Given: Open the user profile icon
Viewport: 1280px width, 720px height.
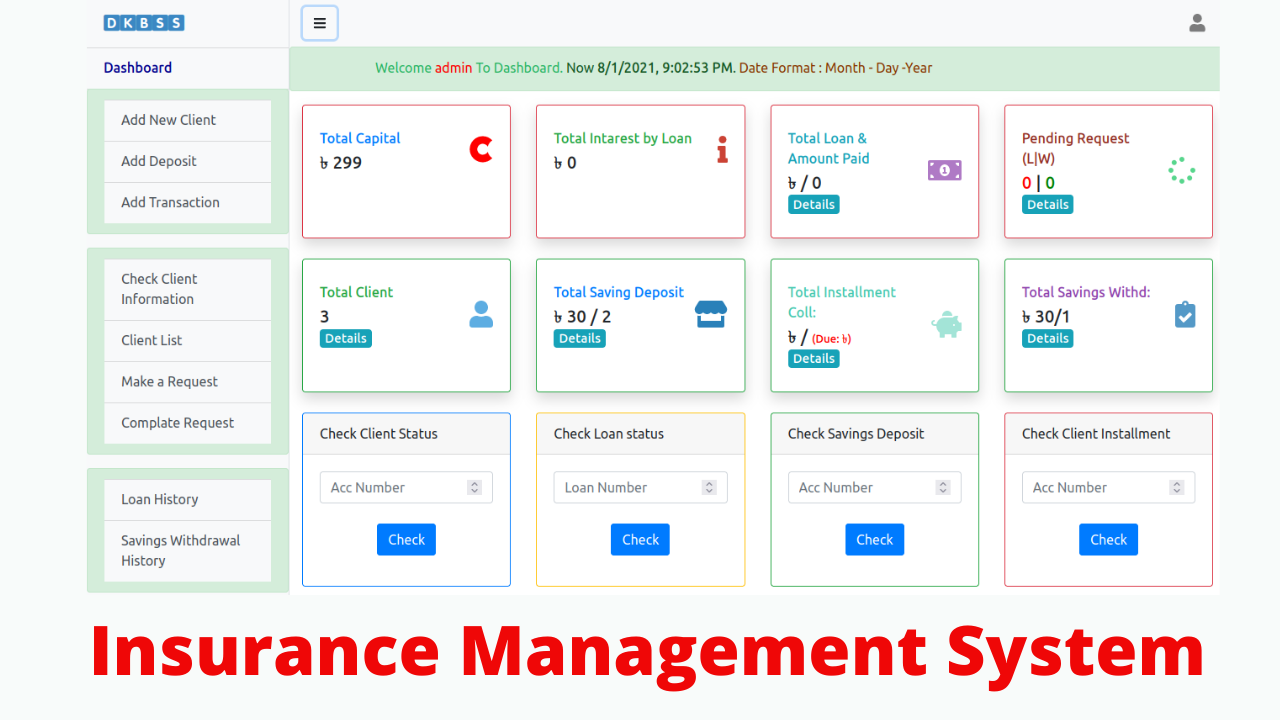Looking at the screenshot, I should [x=1196, y=23].
